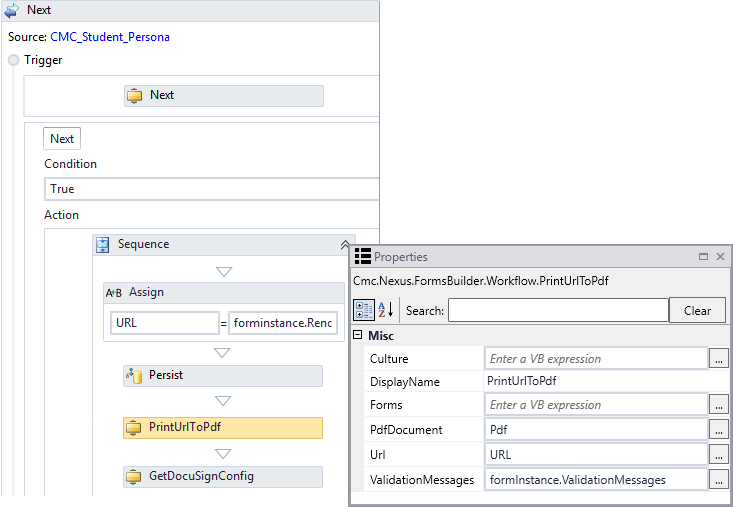Click the Persist activity icon
Image resolution: width=733 pixels, height=507 pixels.
click(x=134, y=375)
